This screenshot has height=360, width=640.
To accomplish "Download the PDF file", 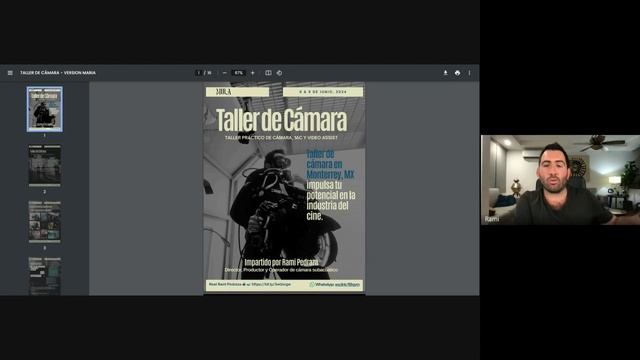I will (x=445, y=73).
